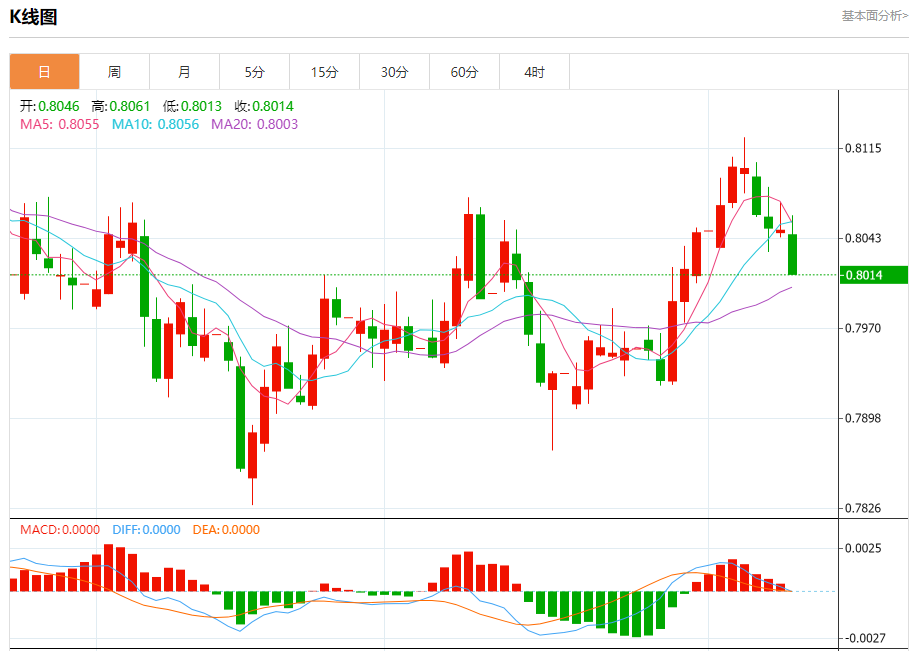Click the MA10 0.8056 legend label
Screen dimensions: 914x651
155,124
